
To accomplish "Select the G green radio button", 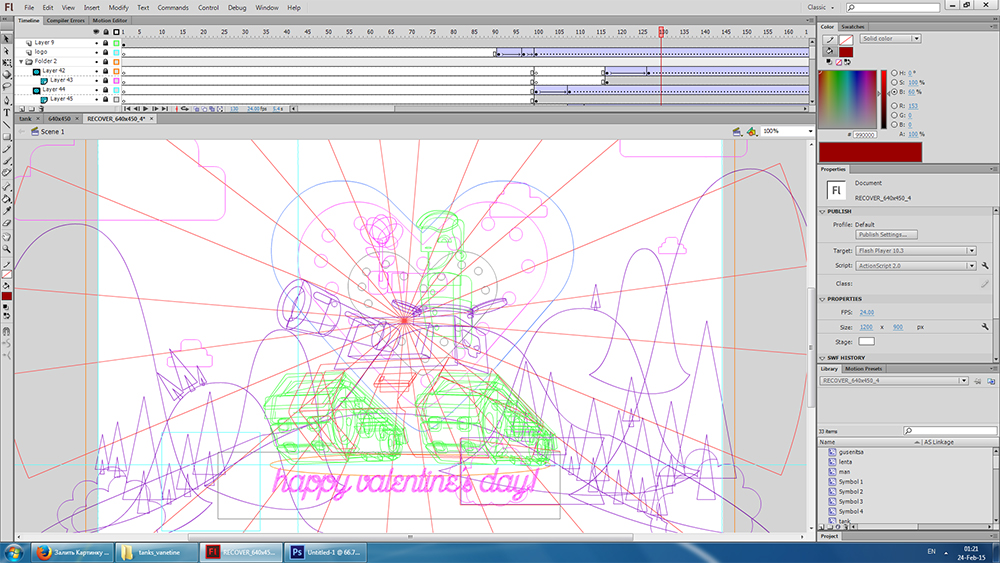I will tap(894, 115).
